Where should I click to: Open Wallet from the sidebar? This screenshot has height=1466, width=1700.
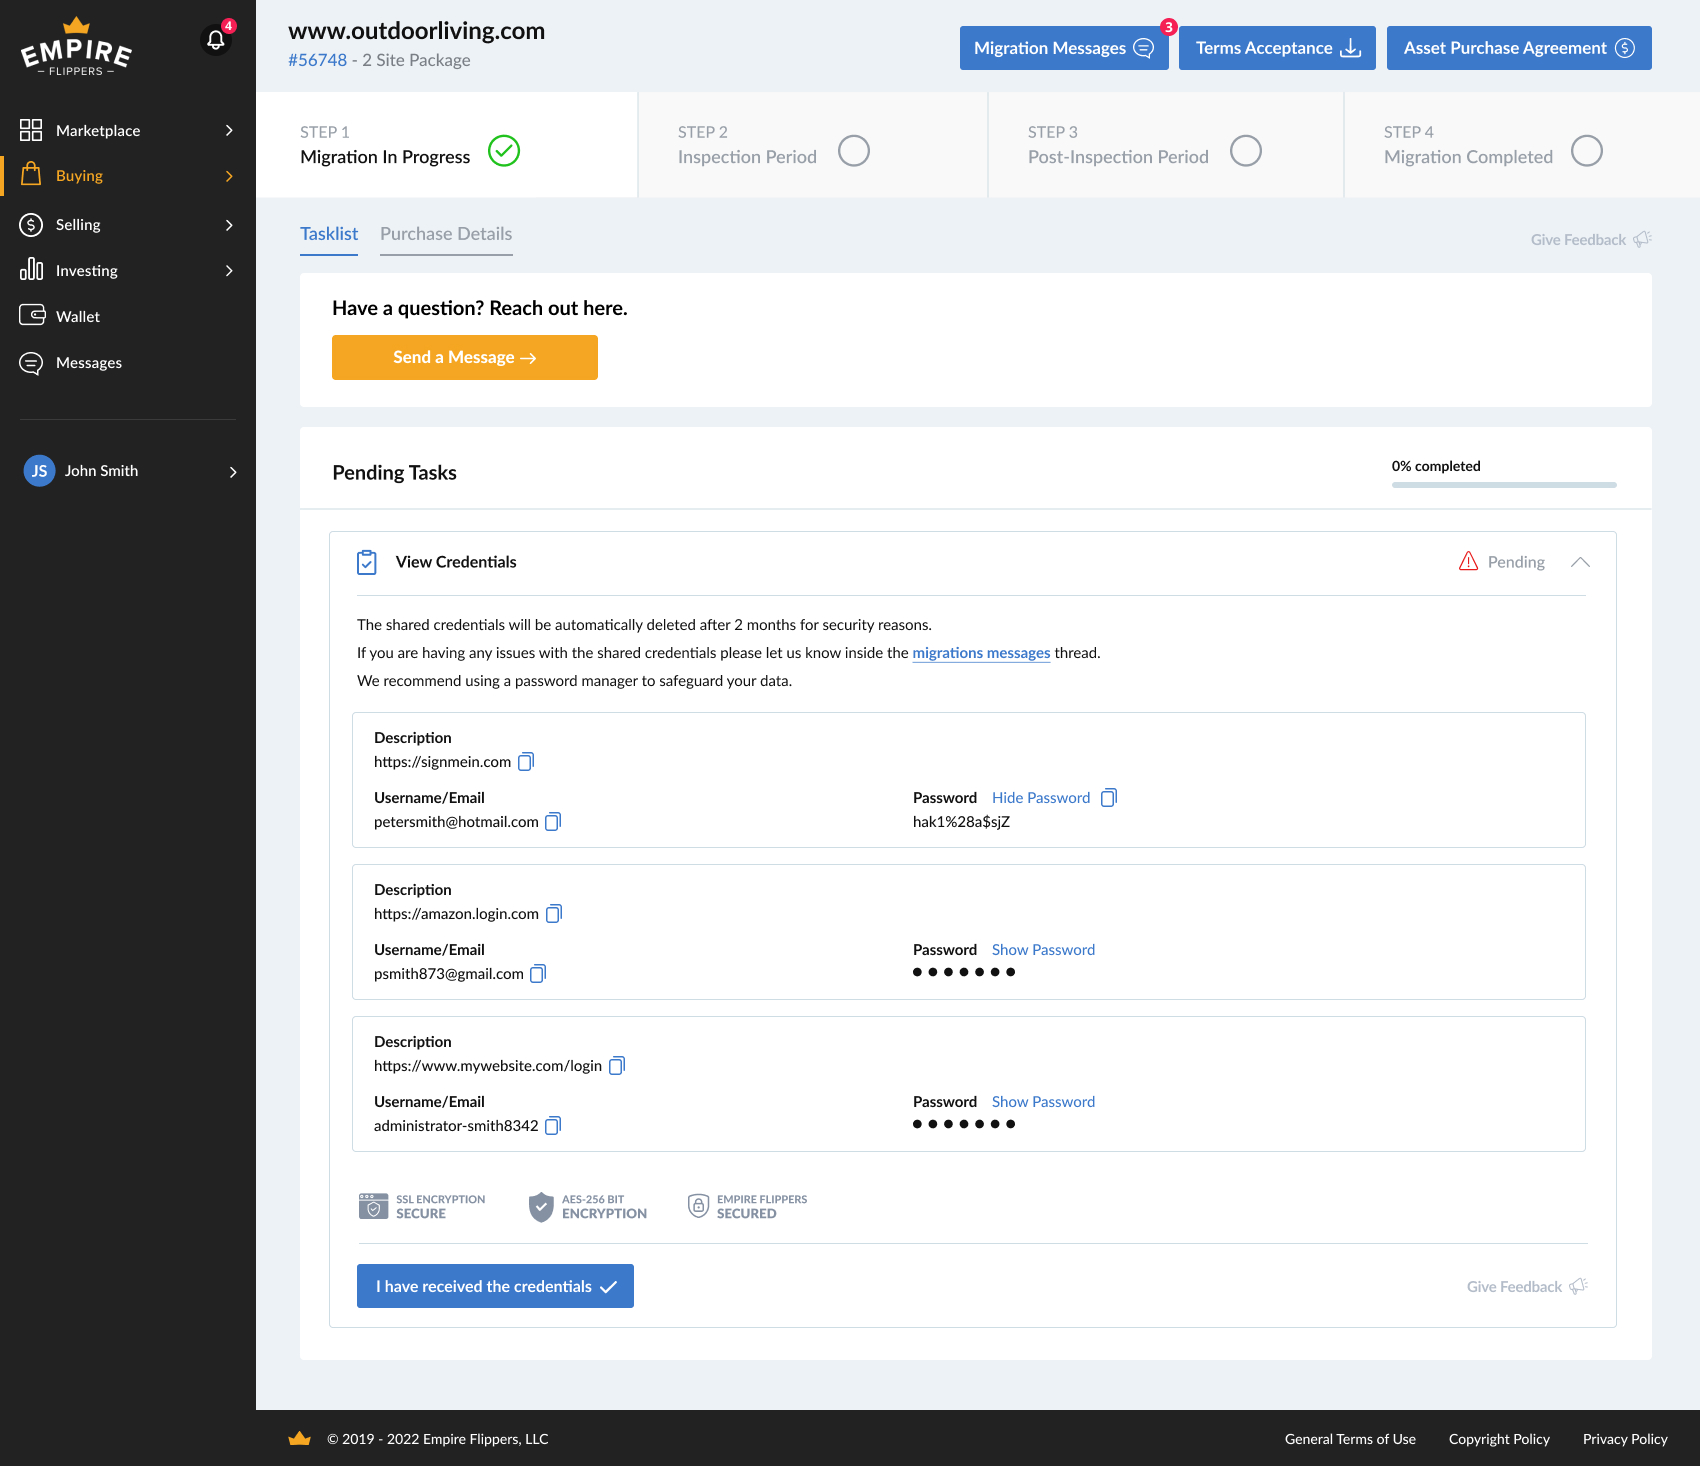pyautogui.click(x=77, y=317)
